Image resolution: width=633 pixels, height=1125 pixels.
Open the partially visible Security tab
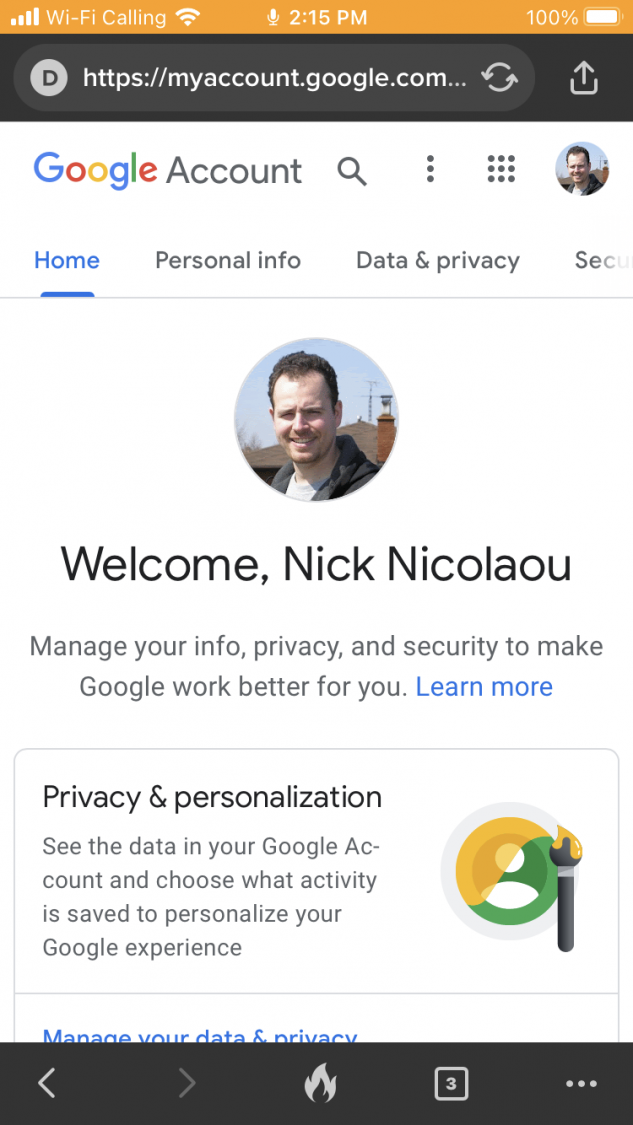[x=603, y=261]
